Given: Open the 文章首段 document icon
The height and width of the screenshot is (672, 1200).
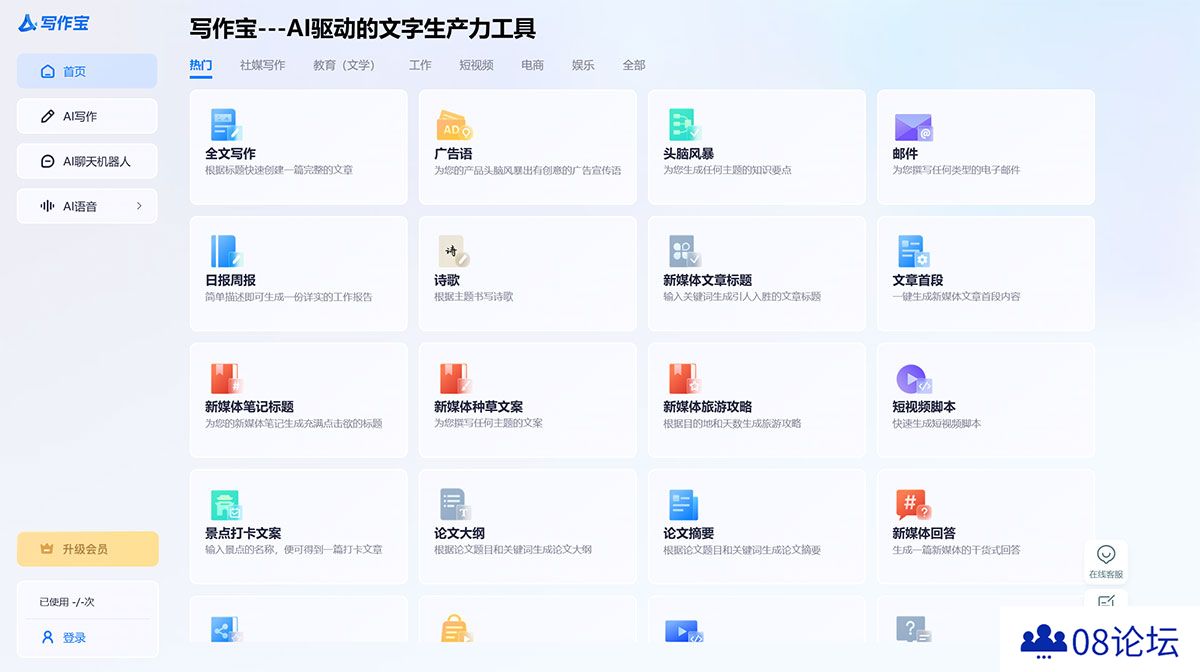Looking at the screenshot, I should coord(913,251).
